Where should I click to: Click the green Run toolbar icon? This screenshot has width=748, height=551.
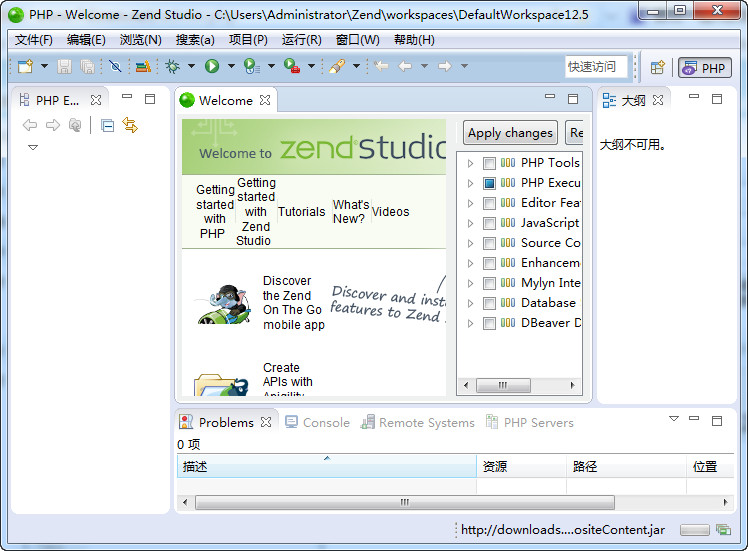click(212, 66)
